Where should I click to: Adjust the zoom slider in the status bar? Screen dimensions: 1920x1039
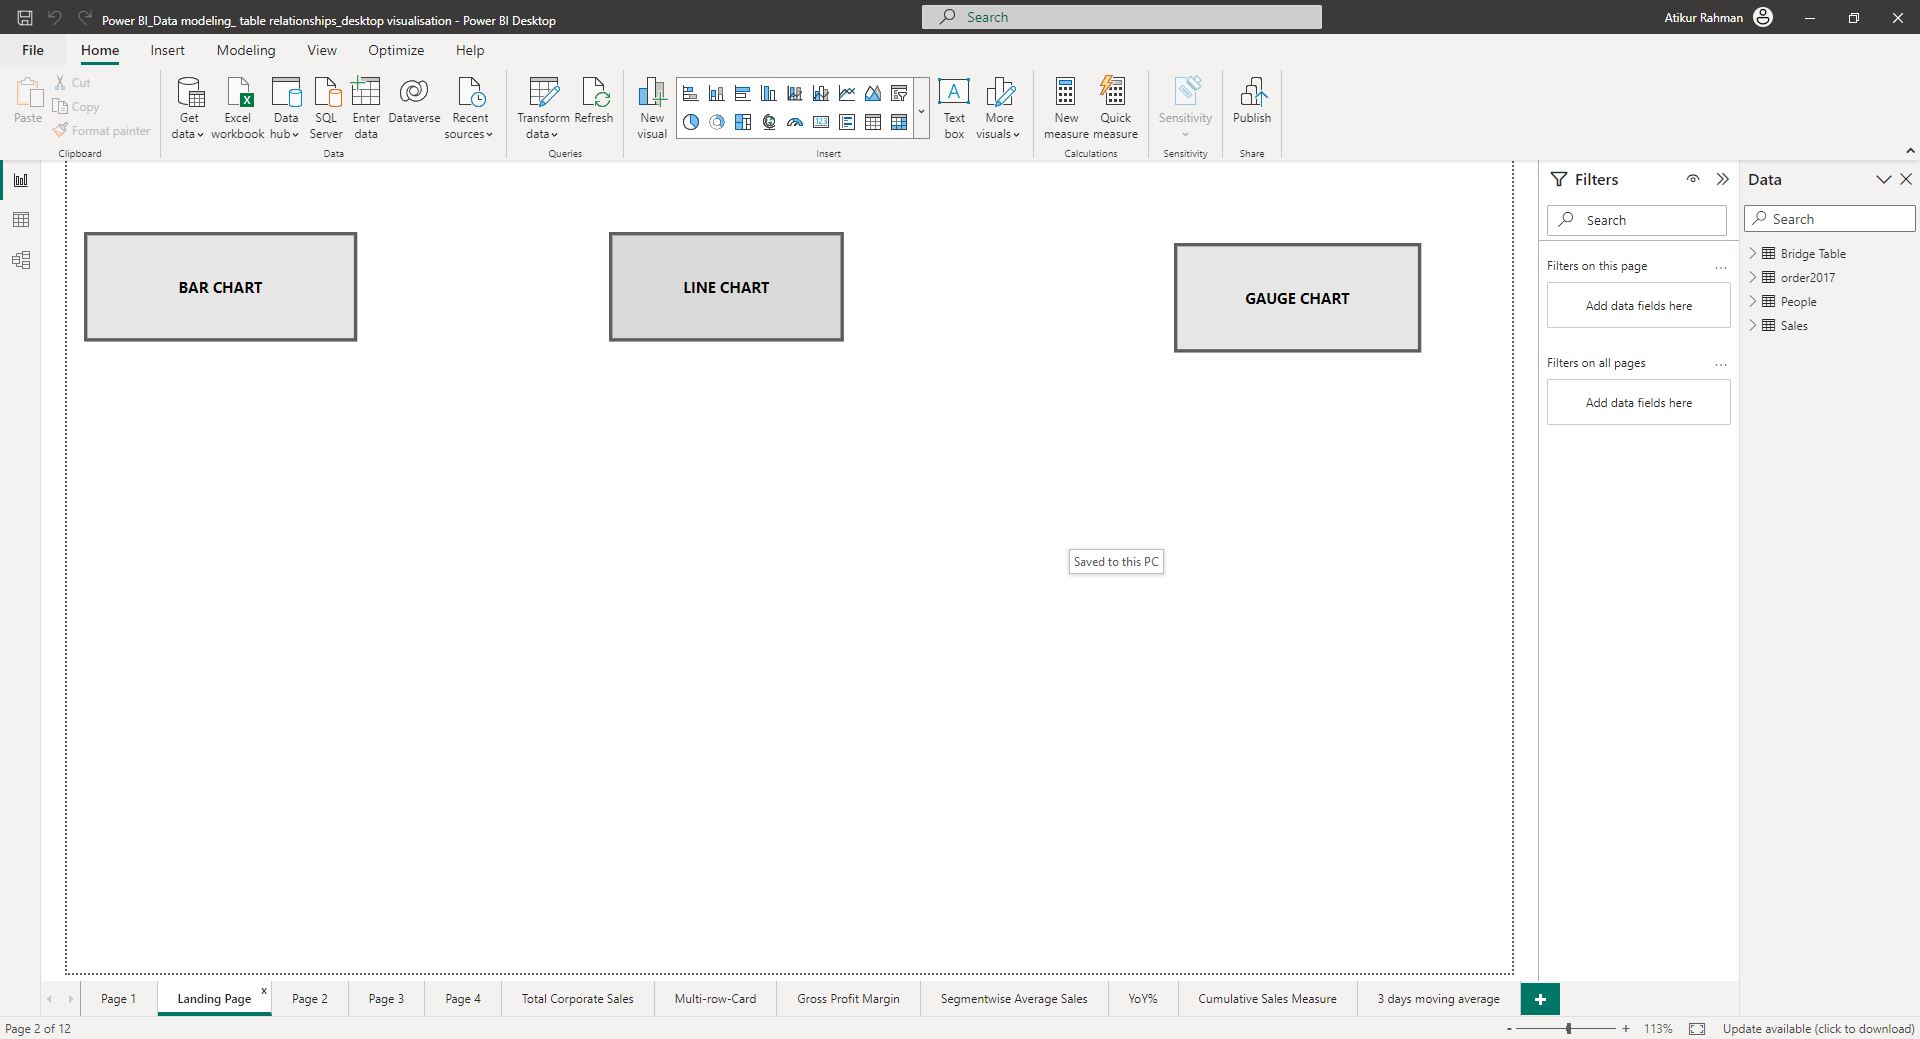[x=1570, y=1028]
